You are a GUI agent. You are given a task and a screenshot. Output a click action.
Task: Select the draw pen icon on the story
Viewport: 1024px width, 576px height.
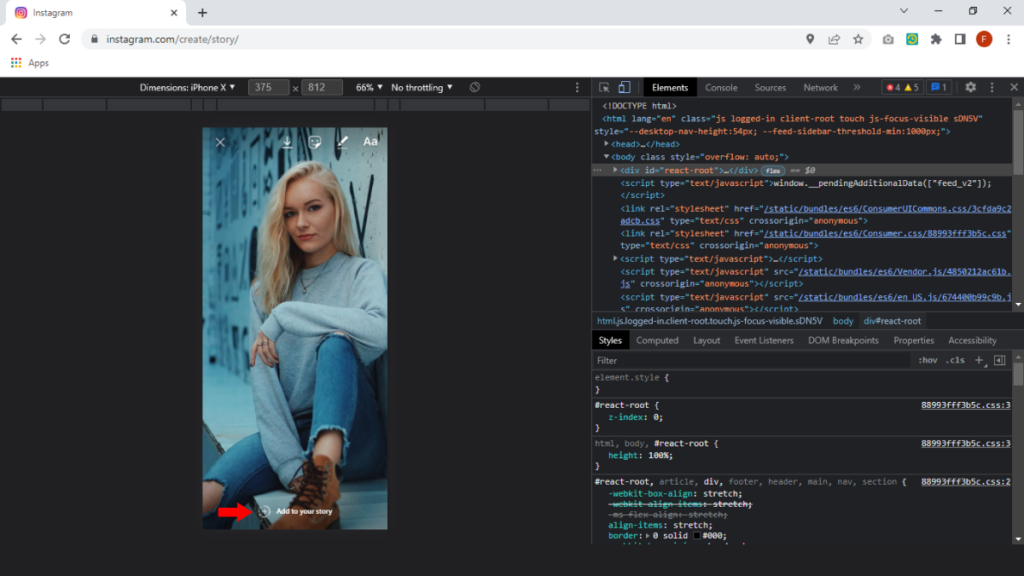(x=342, y=142)
